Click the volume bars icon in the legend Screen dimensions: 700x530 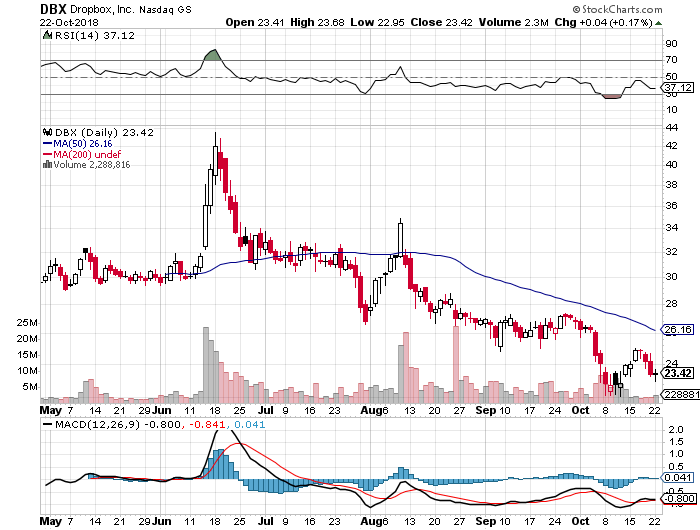click(46, 163)
